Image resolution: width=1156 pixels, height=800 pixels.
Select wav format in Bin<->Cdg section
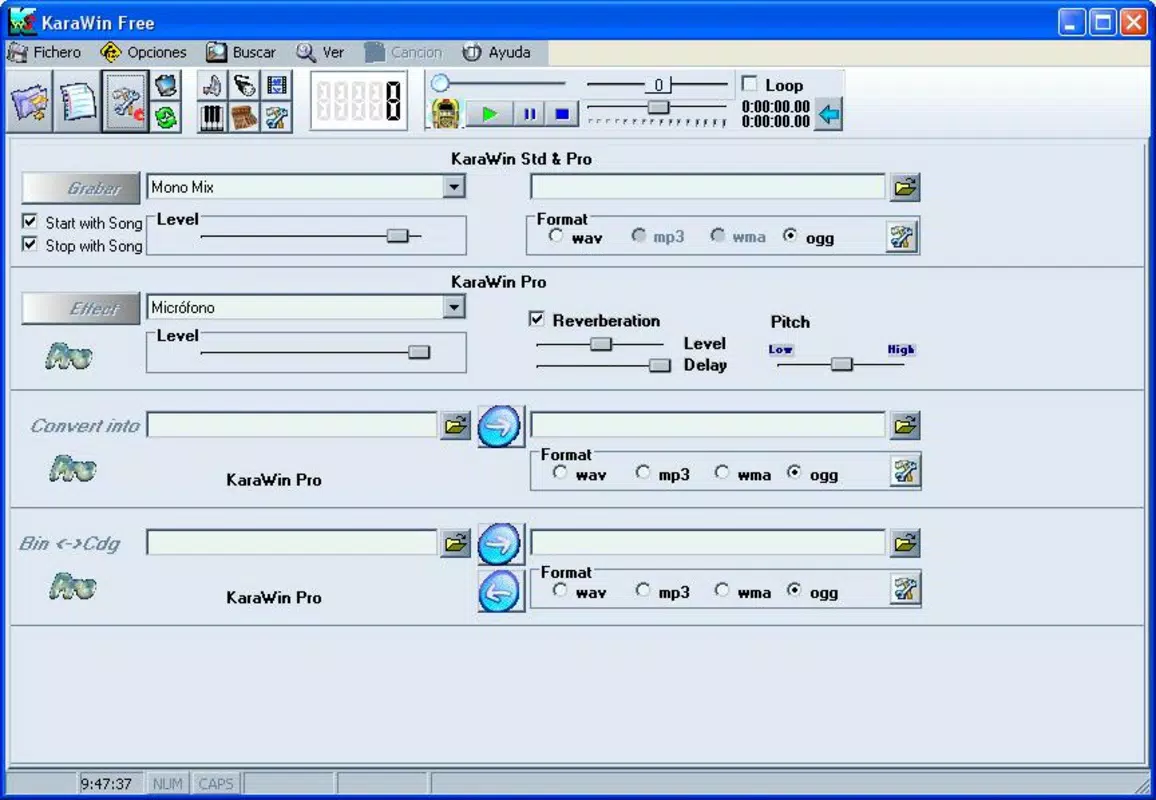click(560, 590)
